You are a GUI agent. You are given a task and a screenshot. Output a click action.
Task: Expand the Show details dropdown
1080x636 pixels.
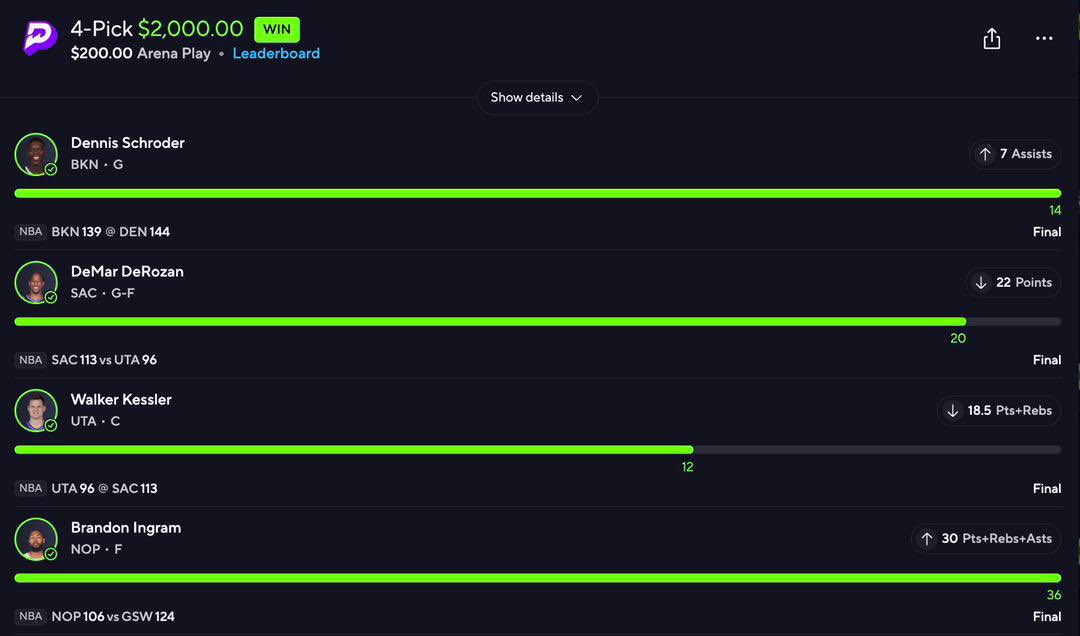tap(537, 97)
